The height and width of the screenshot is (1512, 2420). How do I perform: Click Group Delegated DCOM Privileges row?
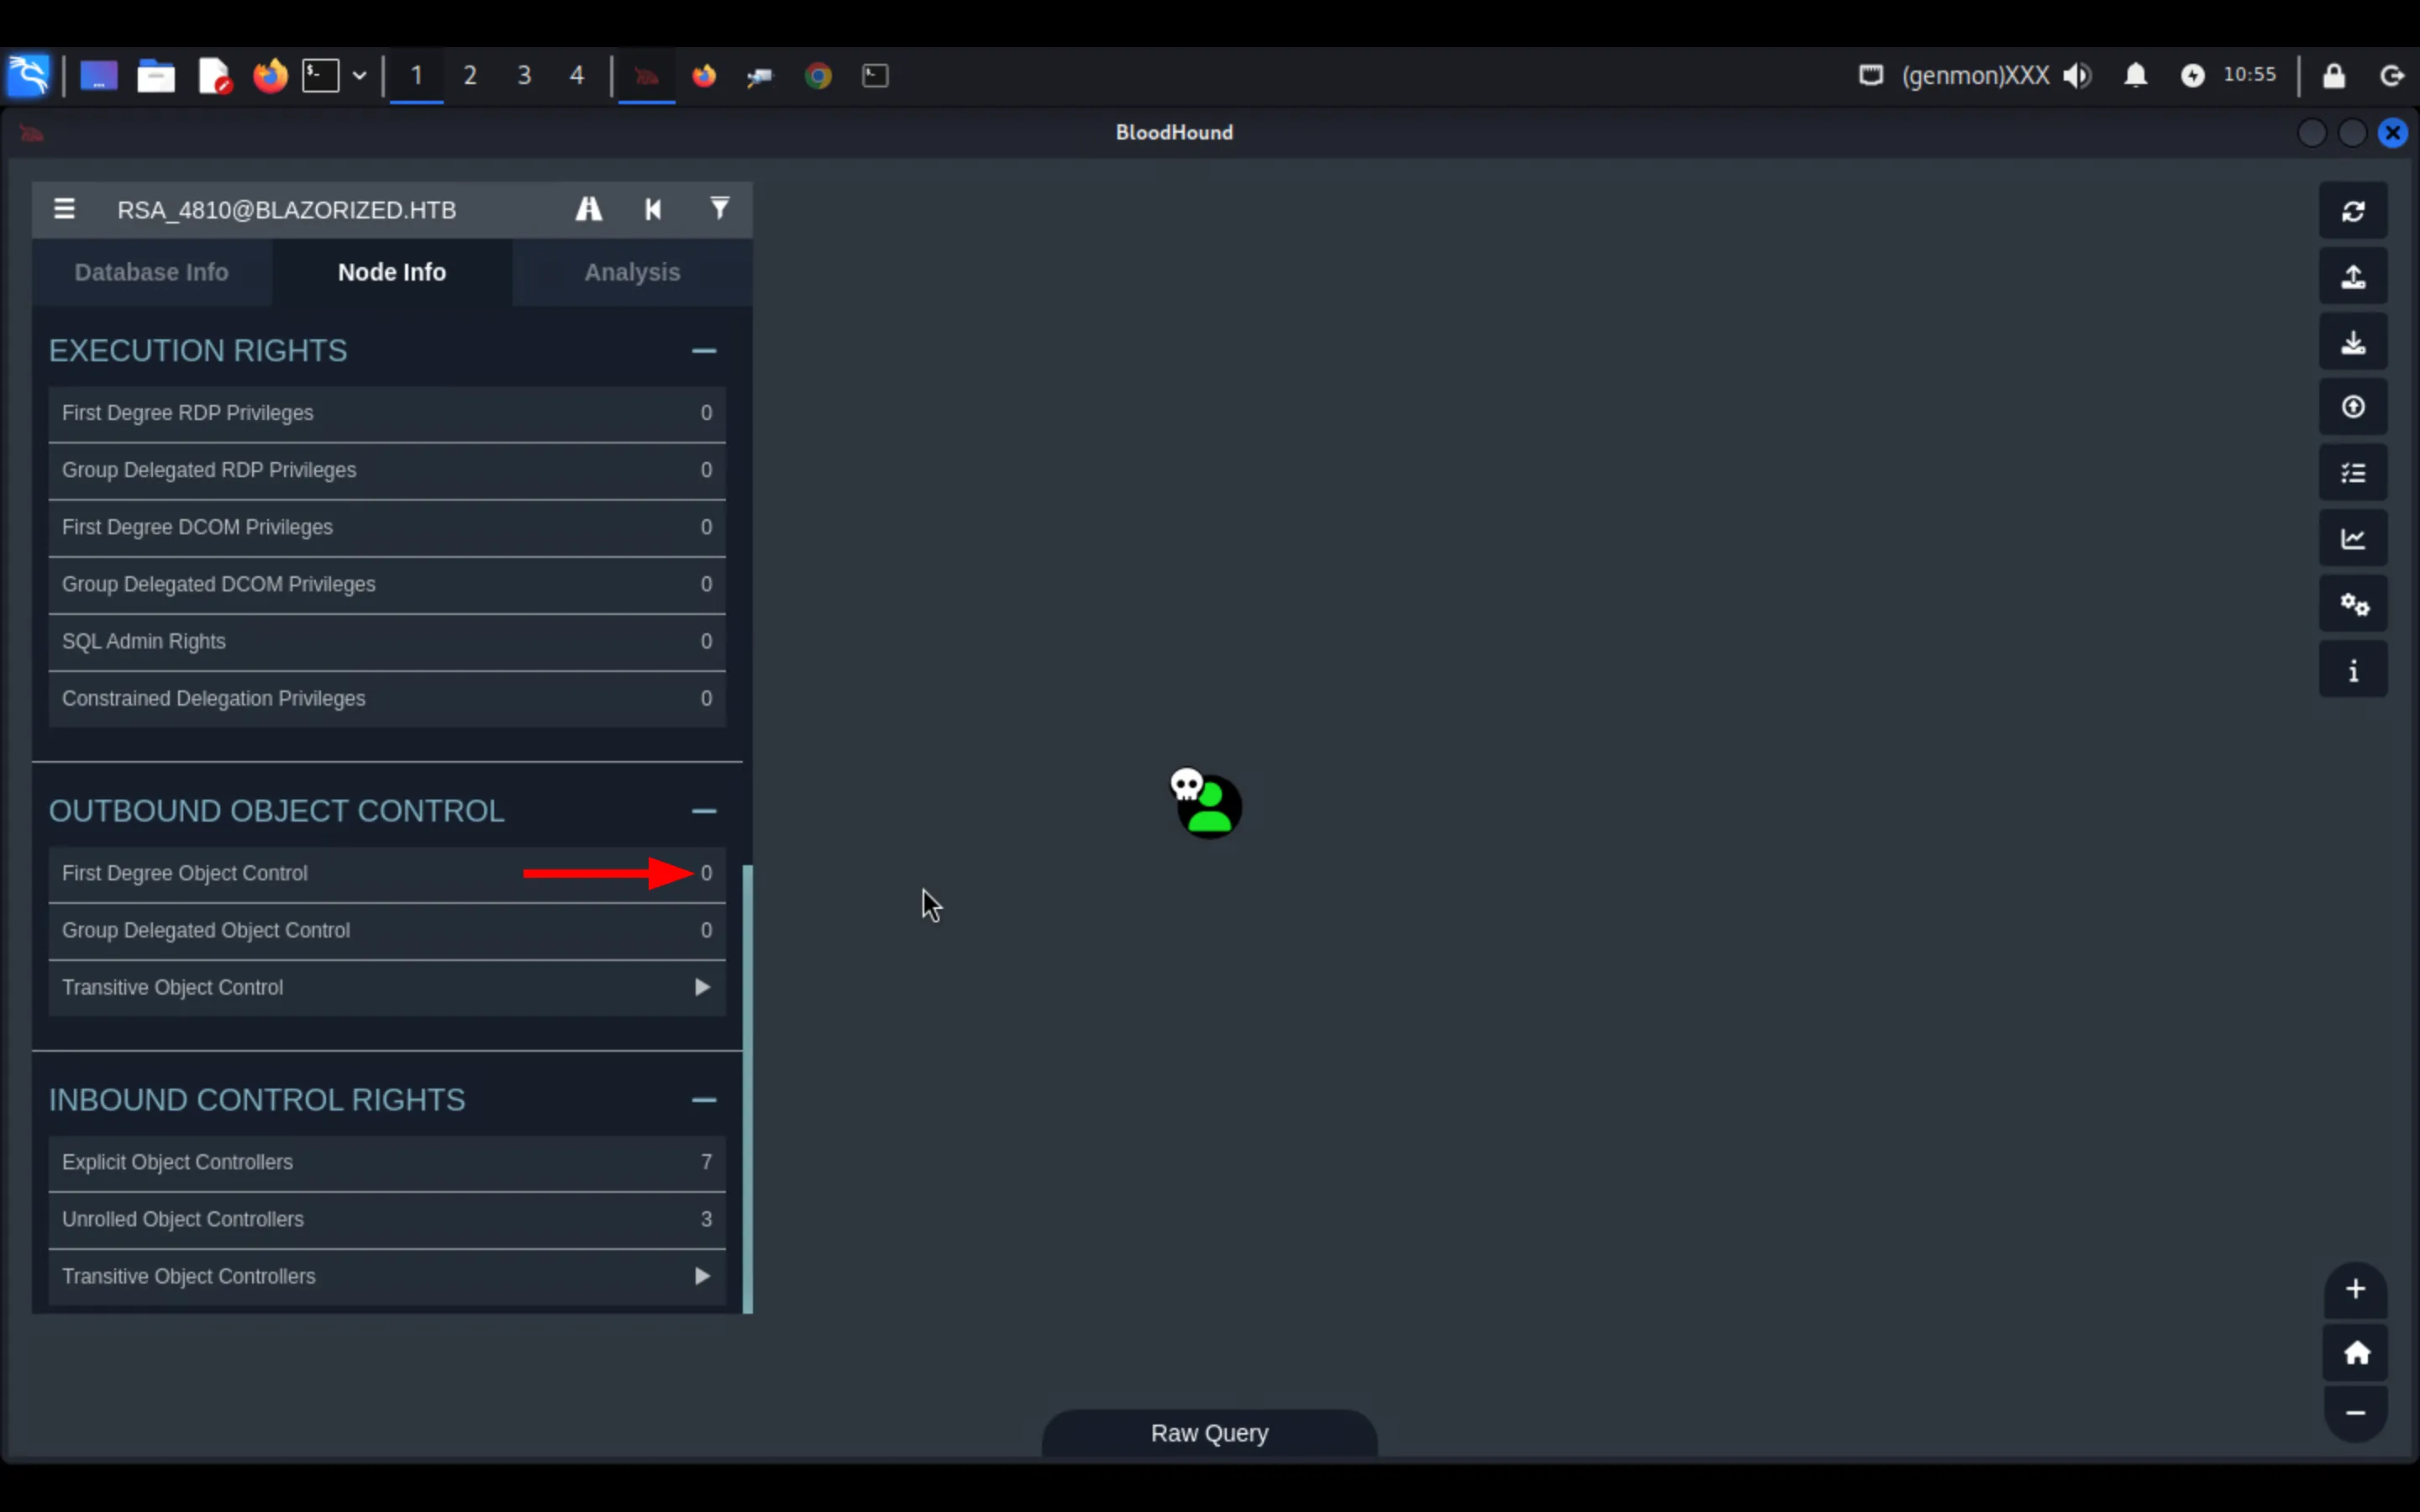(x=387, y=584)
